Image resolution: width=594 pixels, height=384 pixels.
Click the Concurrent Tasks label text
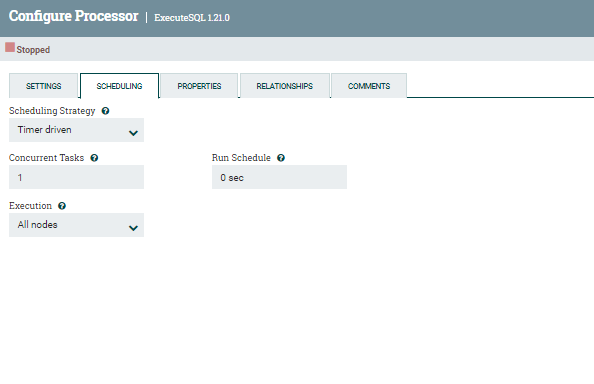[46, 158]
